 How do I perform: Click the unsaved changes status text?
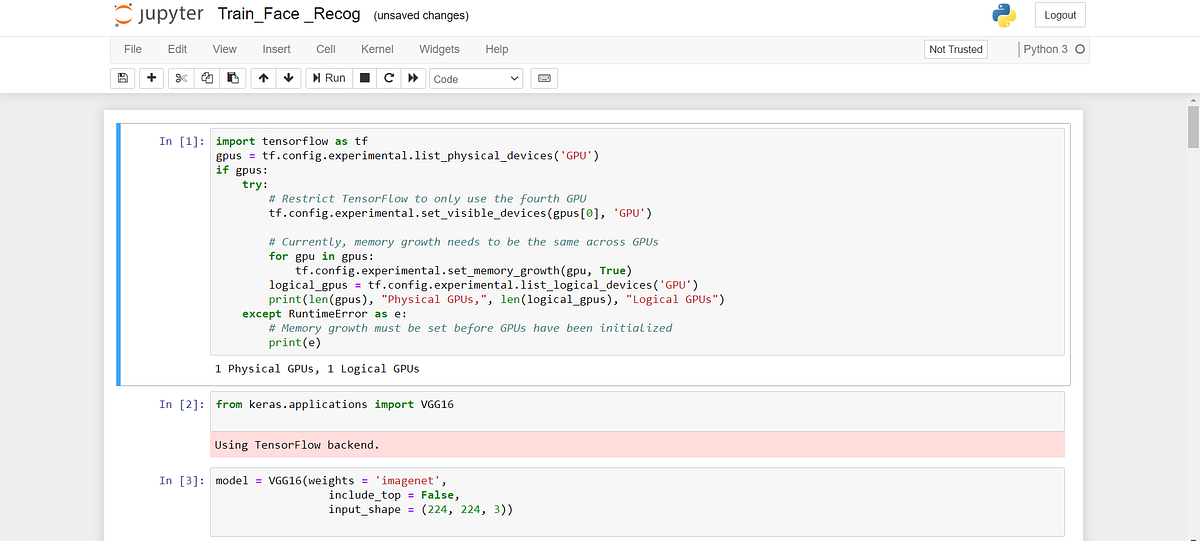pos(421,16)
